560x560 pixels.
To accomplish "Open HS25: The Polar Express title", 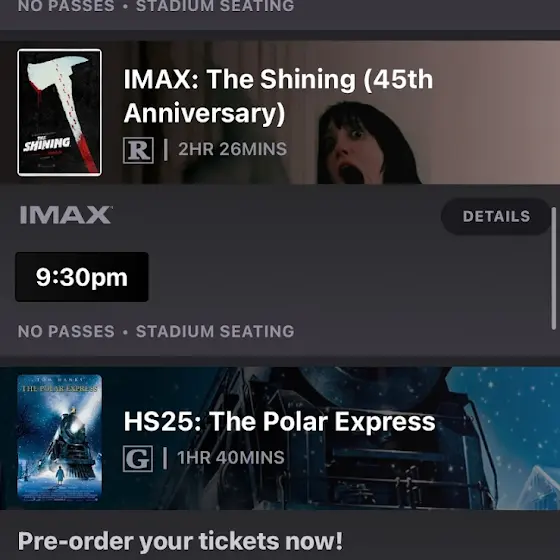I will pos(279,421).
